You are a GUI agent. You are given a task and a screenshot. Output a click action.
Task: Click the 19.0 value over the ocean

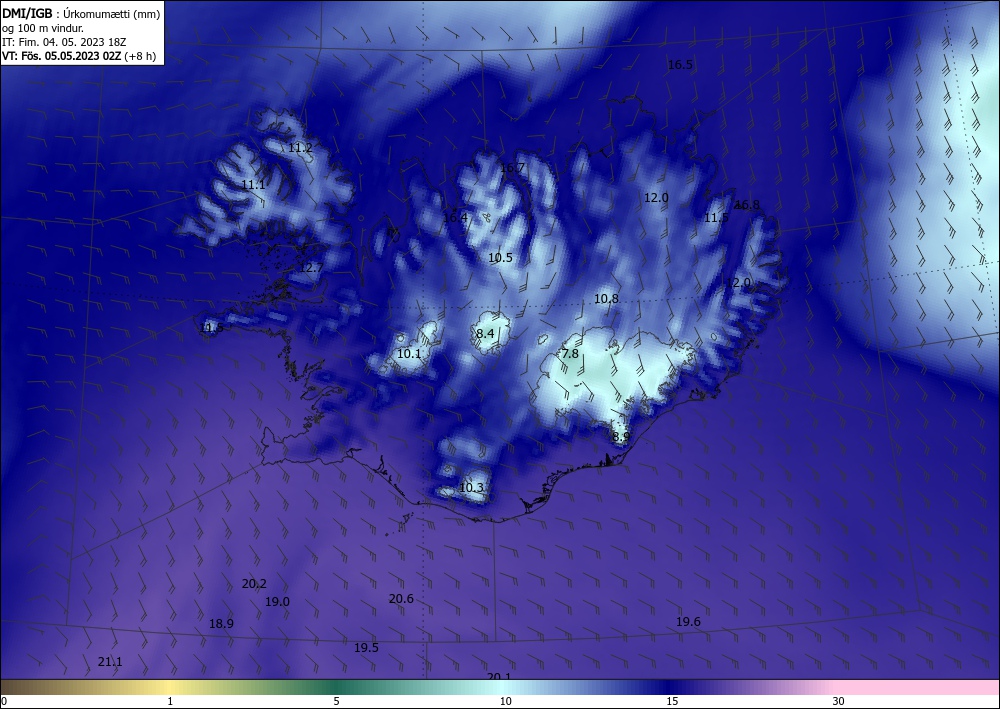point(277,601)
